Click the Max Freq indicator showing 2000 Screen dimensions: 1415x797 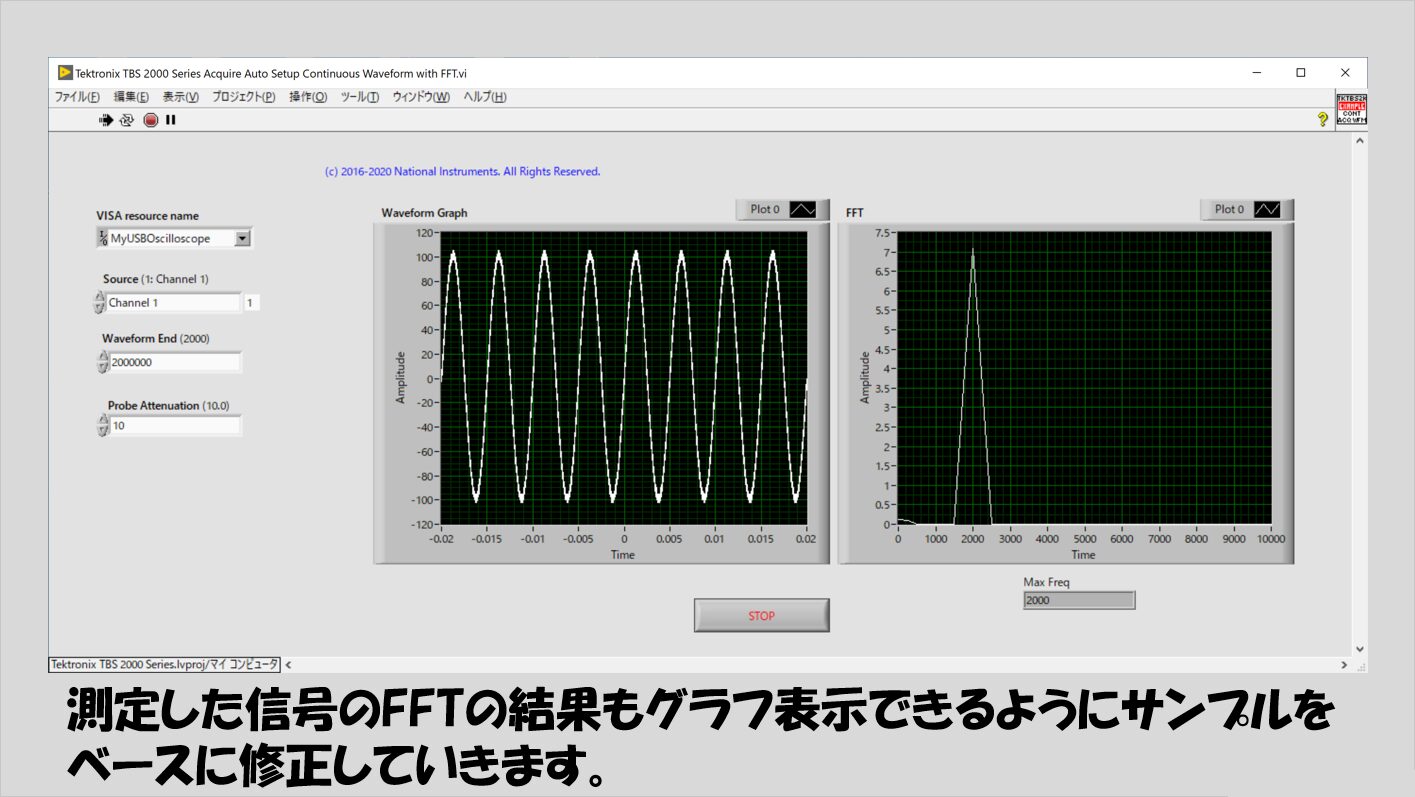point(1079,600)
